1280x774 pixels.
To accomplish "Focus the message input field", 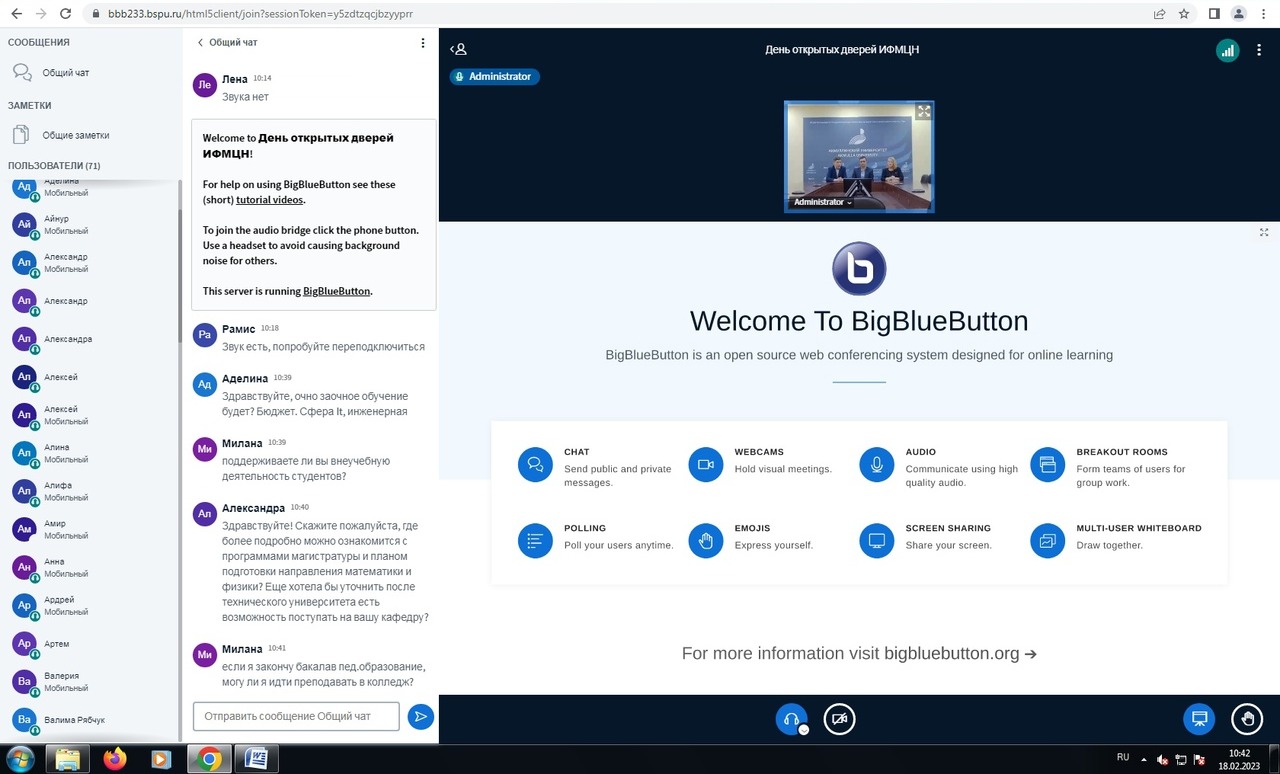I will pyautogui.click(x=296, y=716).
